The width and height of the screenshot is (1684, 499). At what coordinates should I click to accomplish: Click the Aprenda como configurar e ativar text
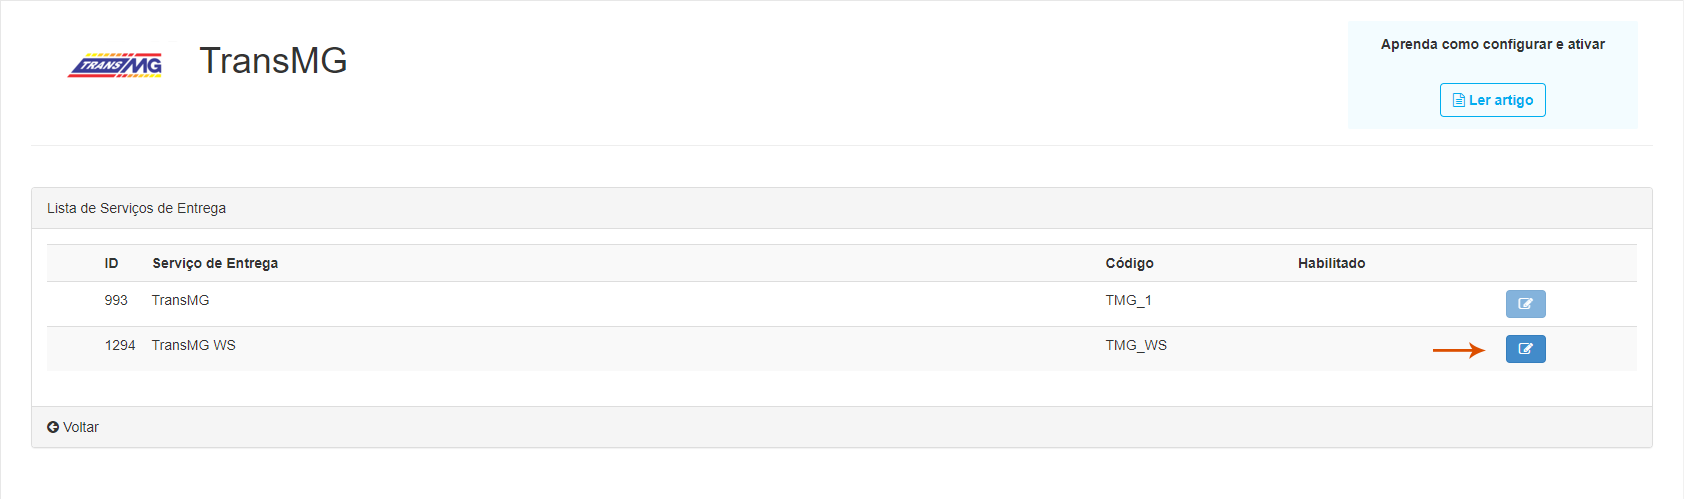[1492, 44]
